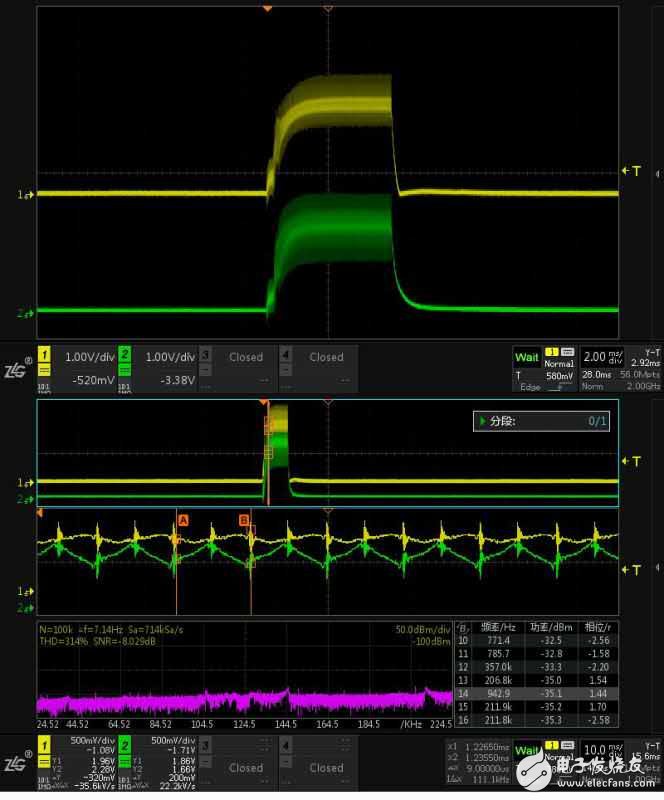Click cursor A marker on zoomed waveform
The image size is (664, 800).
pyautogui.click(x=182, y=520)
